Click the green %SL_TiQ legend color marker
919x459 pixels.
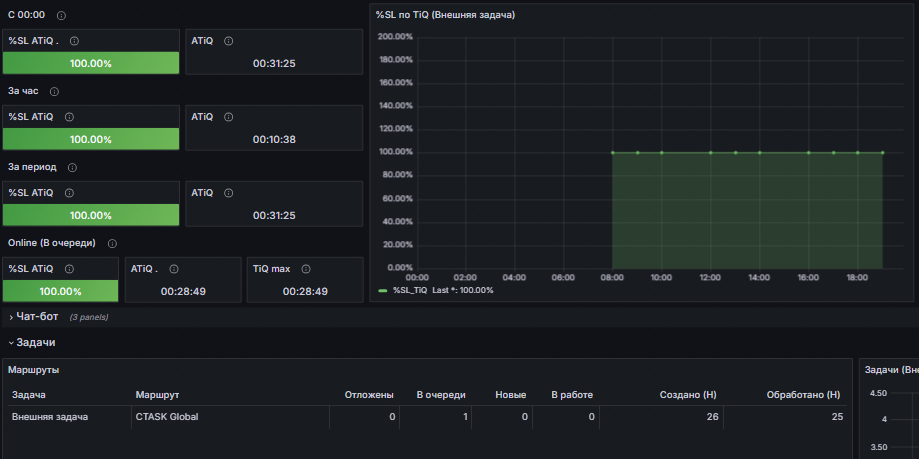[x=383, y=290]
